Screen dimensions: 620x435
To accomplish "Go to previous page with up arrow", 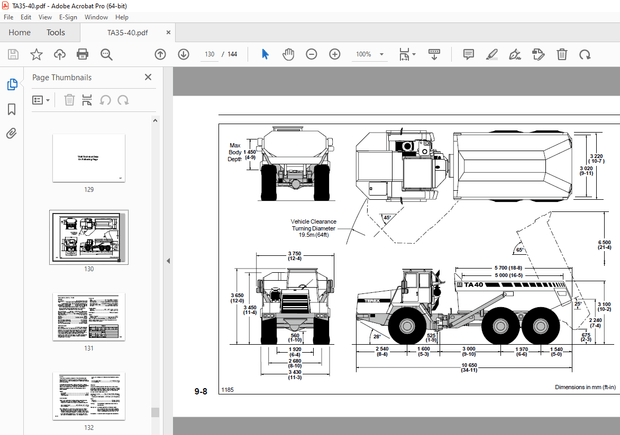I will coord(160,54).
